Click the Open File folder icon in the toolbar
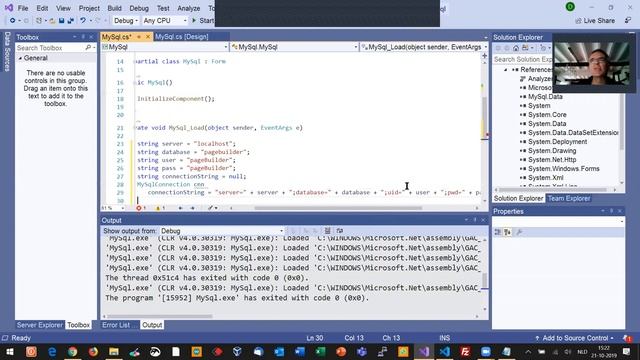640x360 pixels. tap(52, 20)
